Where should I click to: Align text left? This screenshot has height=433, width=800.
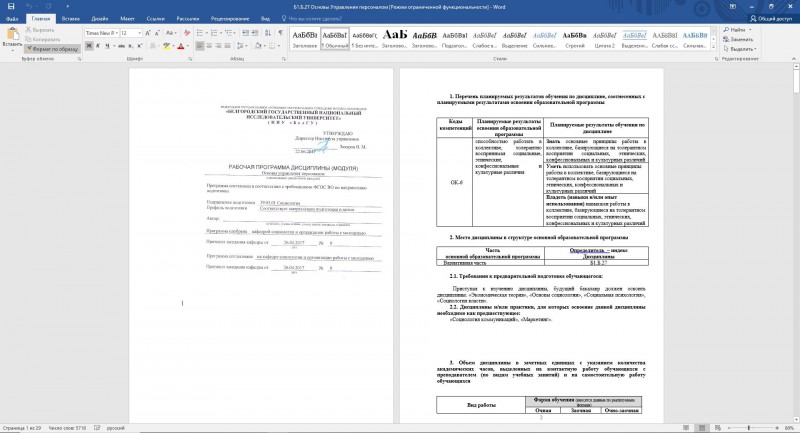pyautogui.click(x=200, y=46)
